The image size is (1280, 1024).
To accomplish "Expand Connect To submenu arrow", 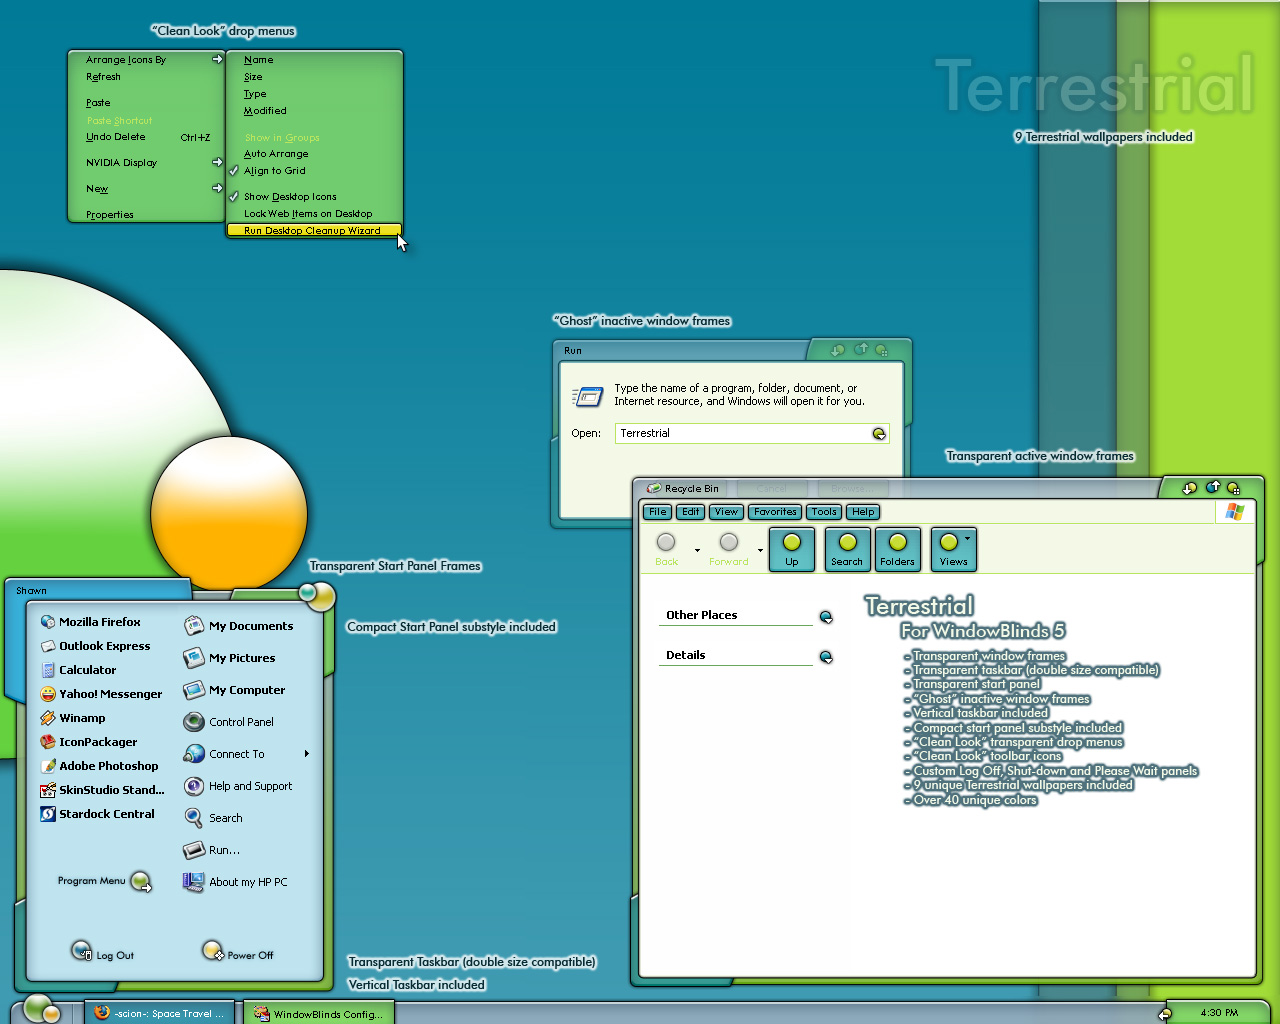I will 307,754.
